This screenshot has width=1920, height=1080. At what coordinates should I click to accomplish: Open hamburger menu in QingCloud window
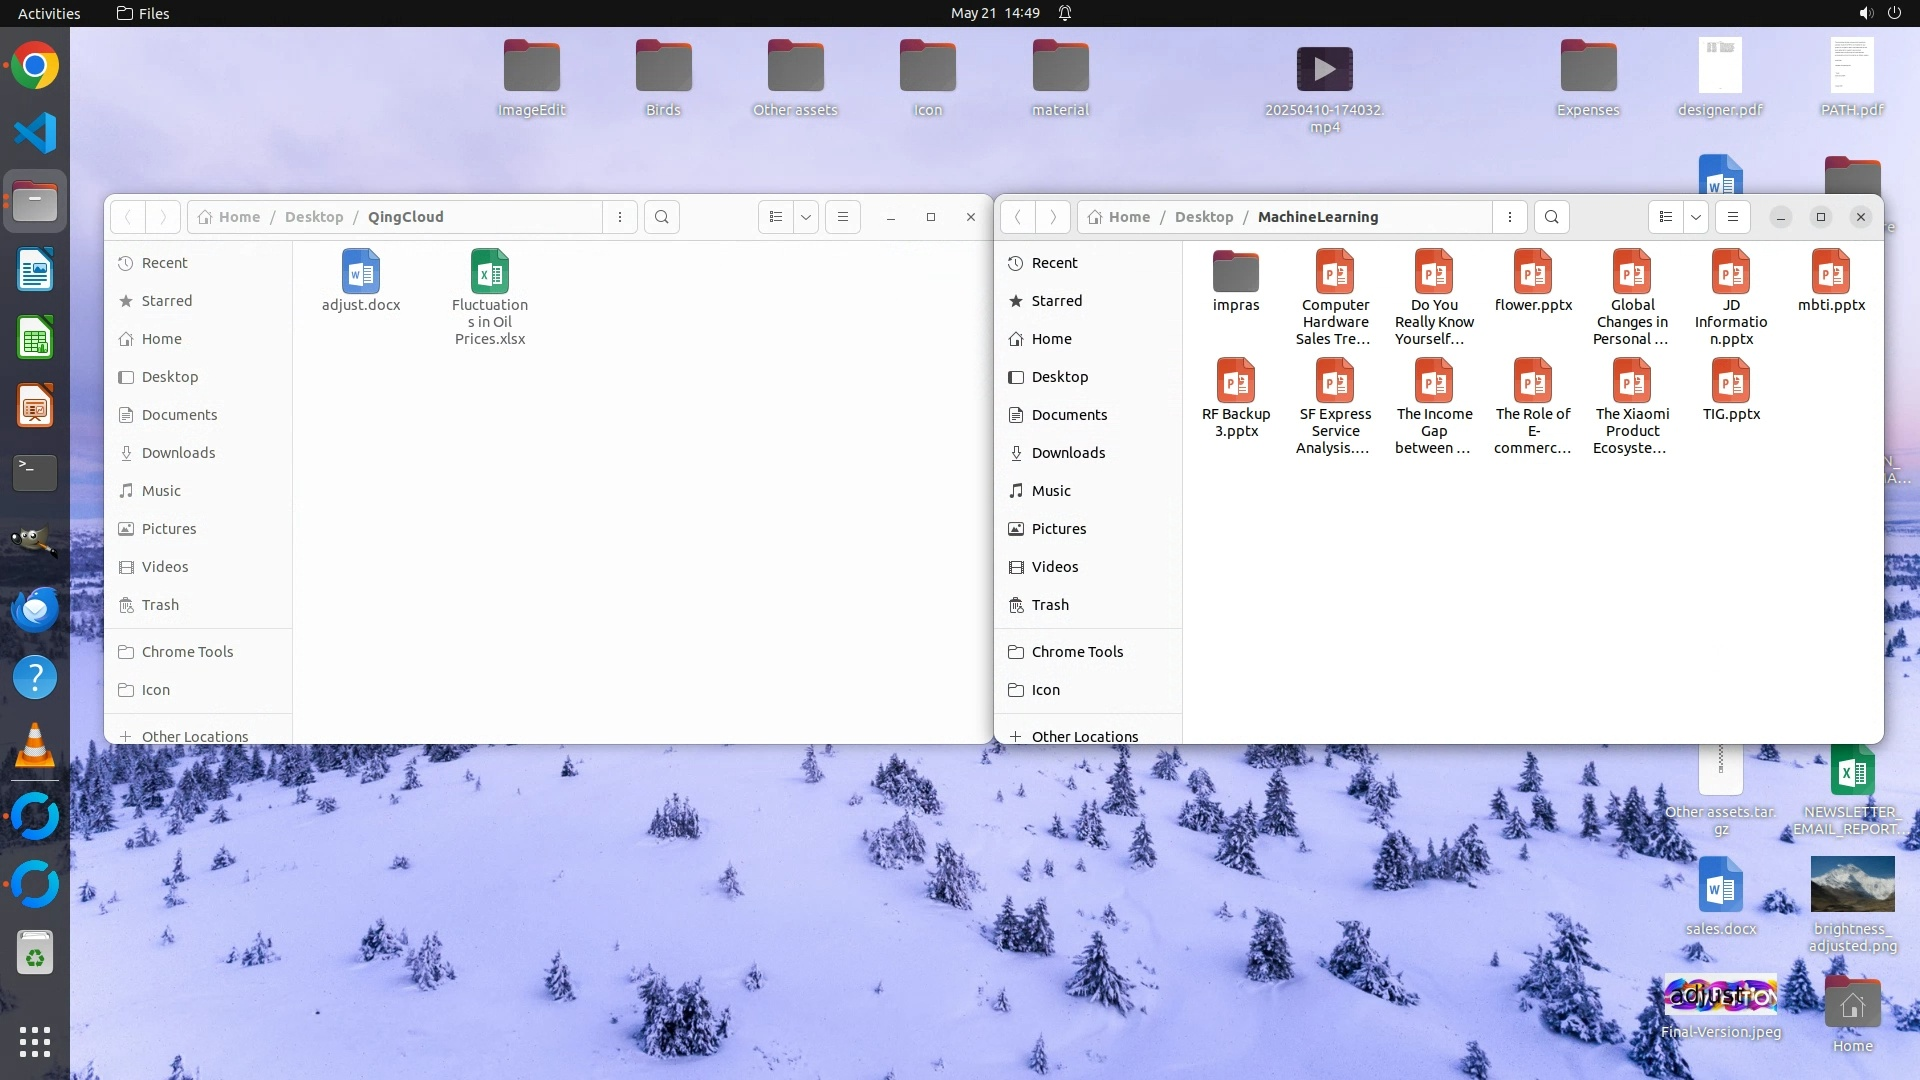pyautogui.click(x=842, y=217)
